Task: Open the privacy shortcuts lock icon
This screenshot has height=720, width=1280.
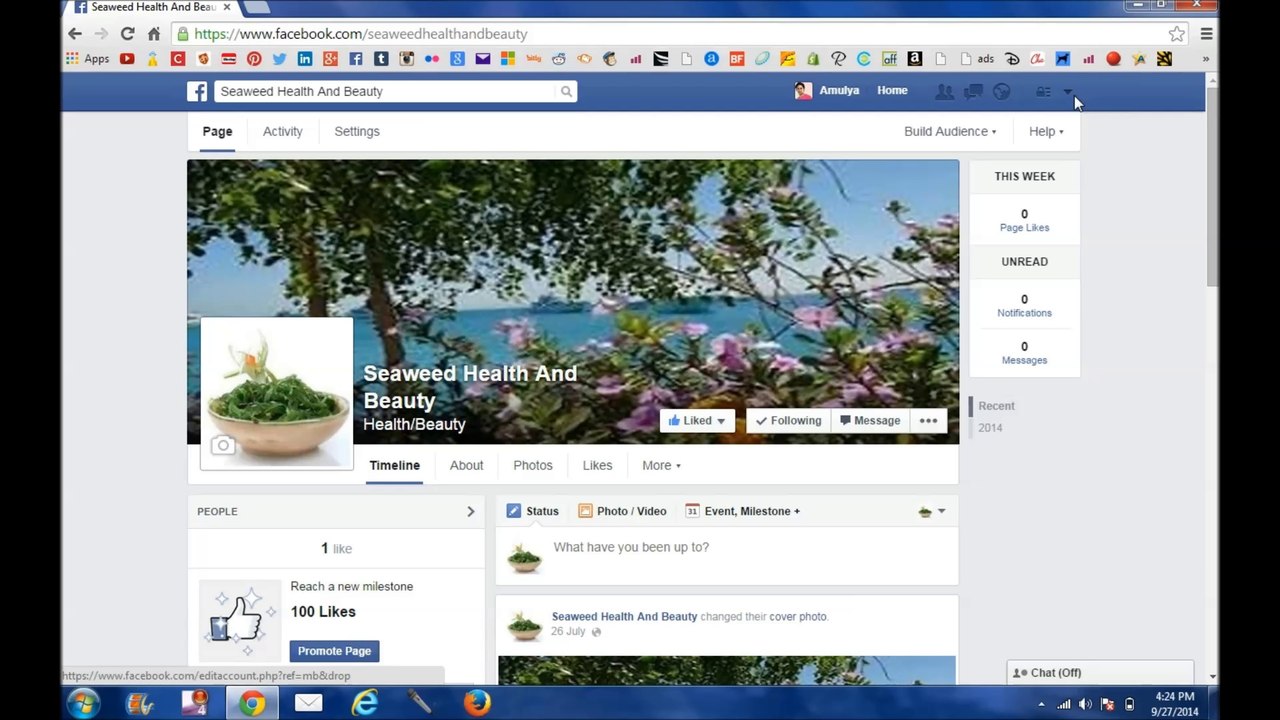Action: pos(1042,91)
